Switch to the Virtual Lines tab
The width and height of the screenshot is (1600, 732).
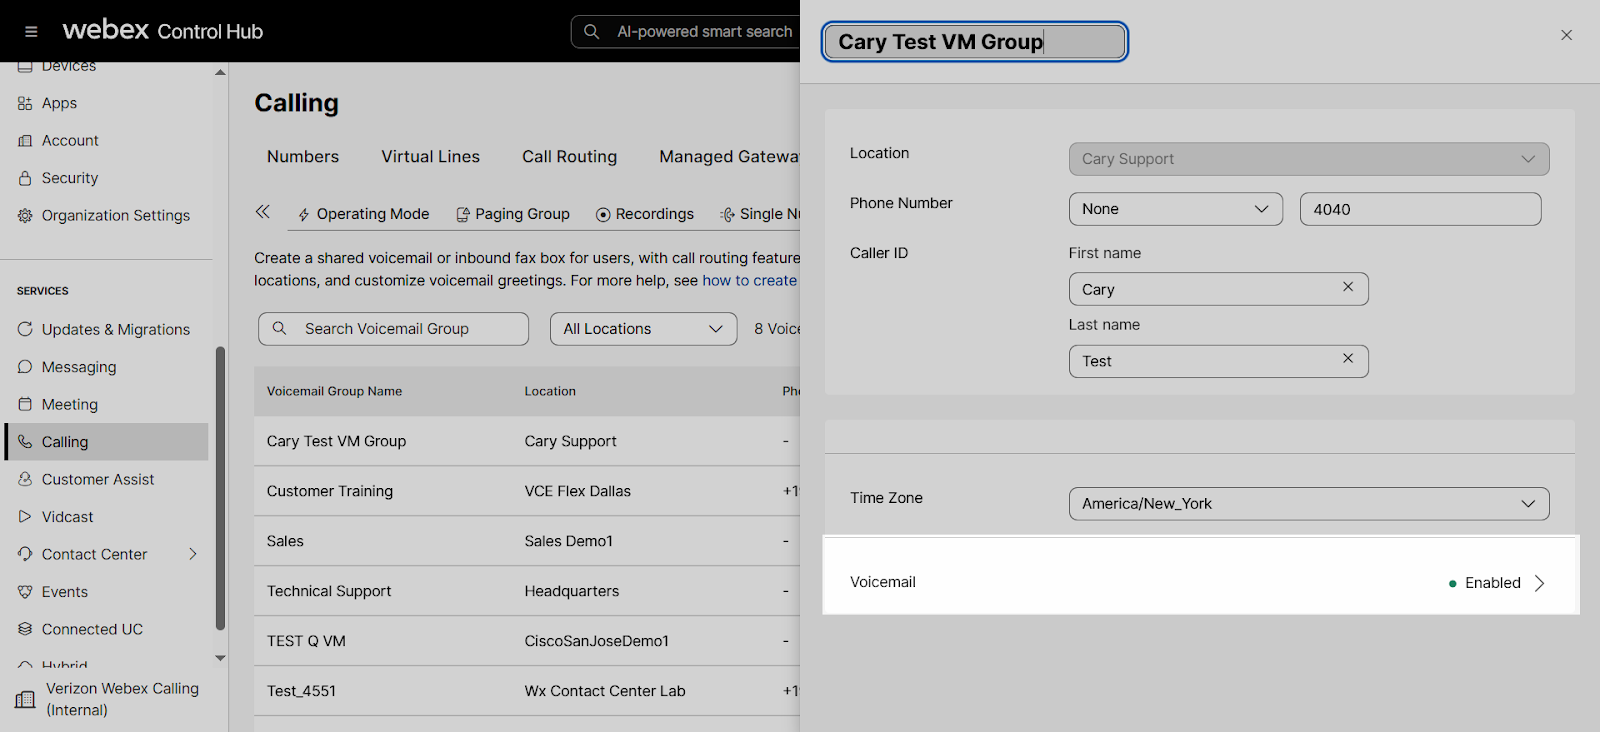(x=430, y=157)
